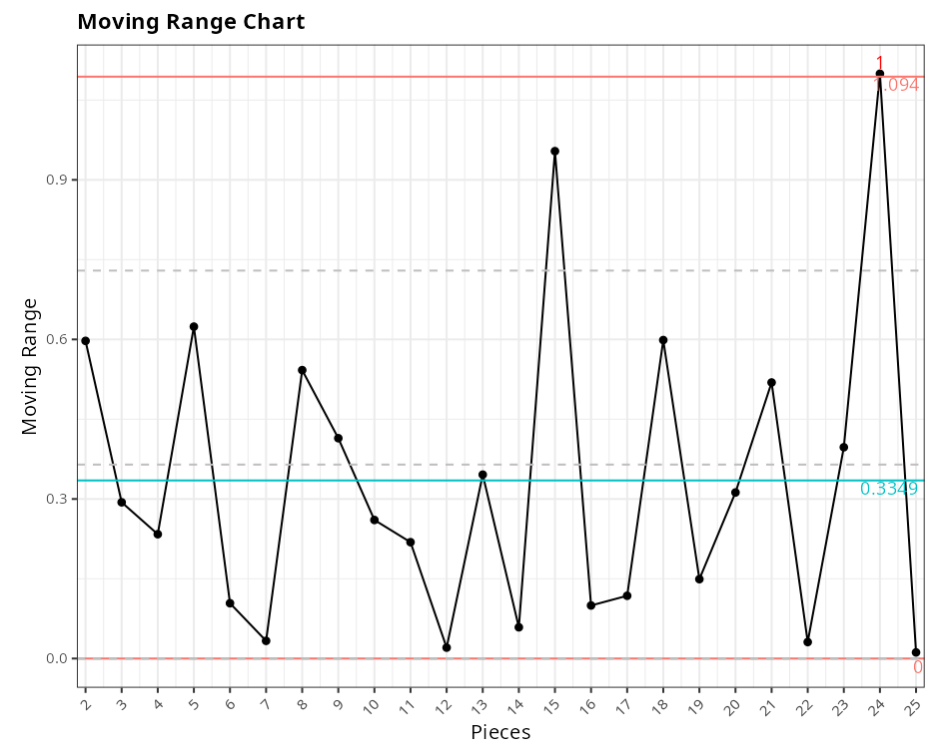Click the cyan 0.3349 center line label

pos(888,489)
